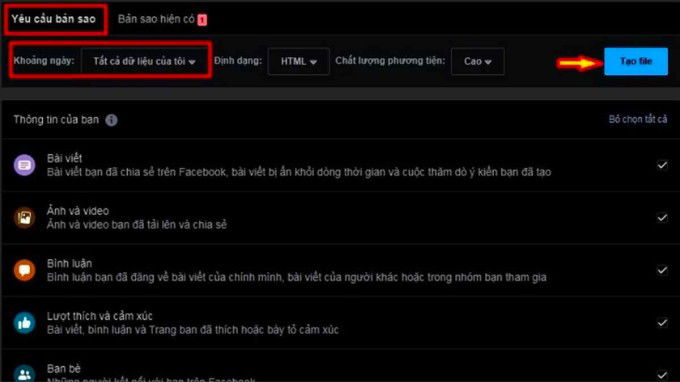Uncheck the Bình luận checkbox

click(x=662, y=270)
